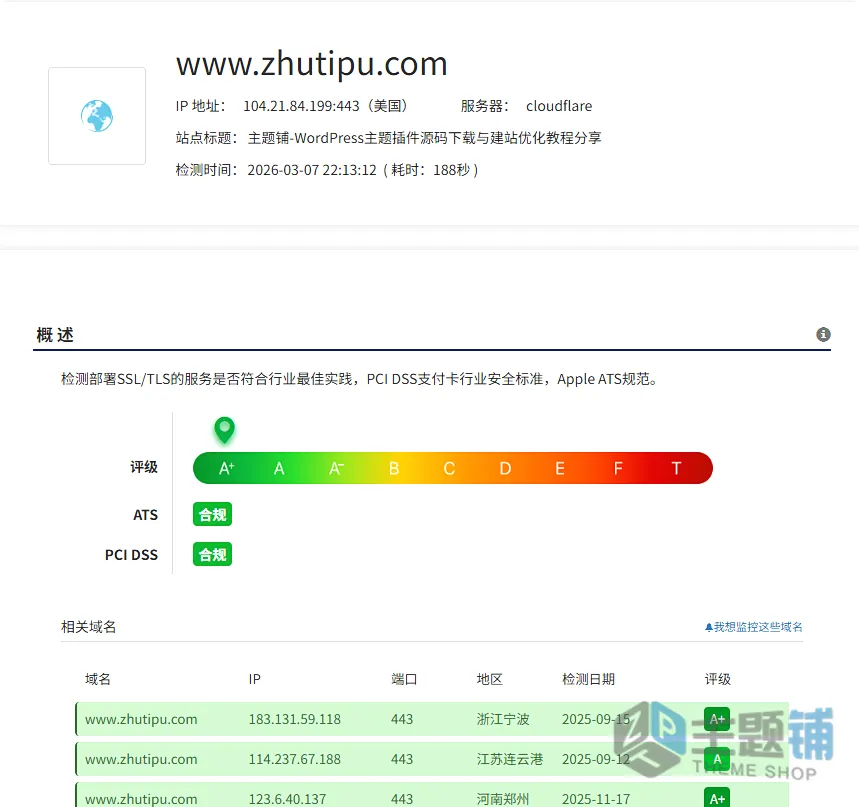This screenshot has width=859, height=807.
Task: Click the cloudflare server value
Action: [x=559, y=106]
